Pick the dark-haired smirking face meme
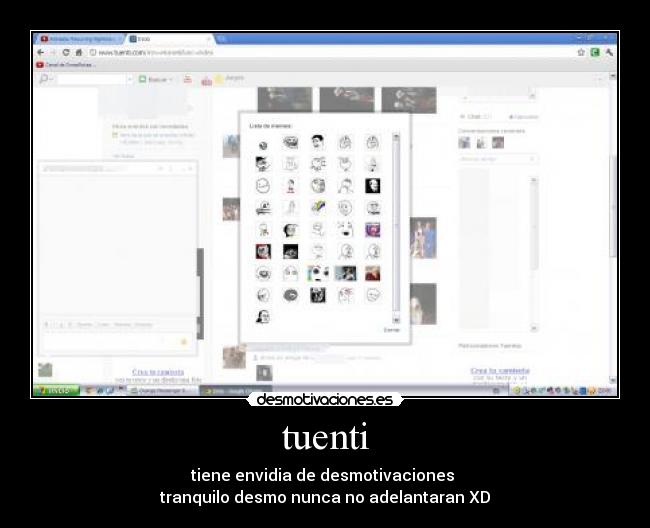 click(318, 142)
